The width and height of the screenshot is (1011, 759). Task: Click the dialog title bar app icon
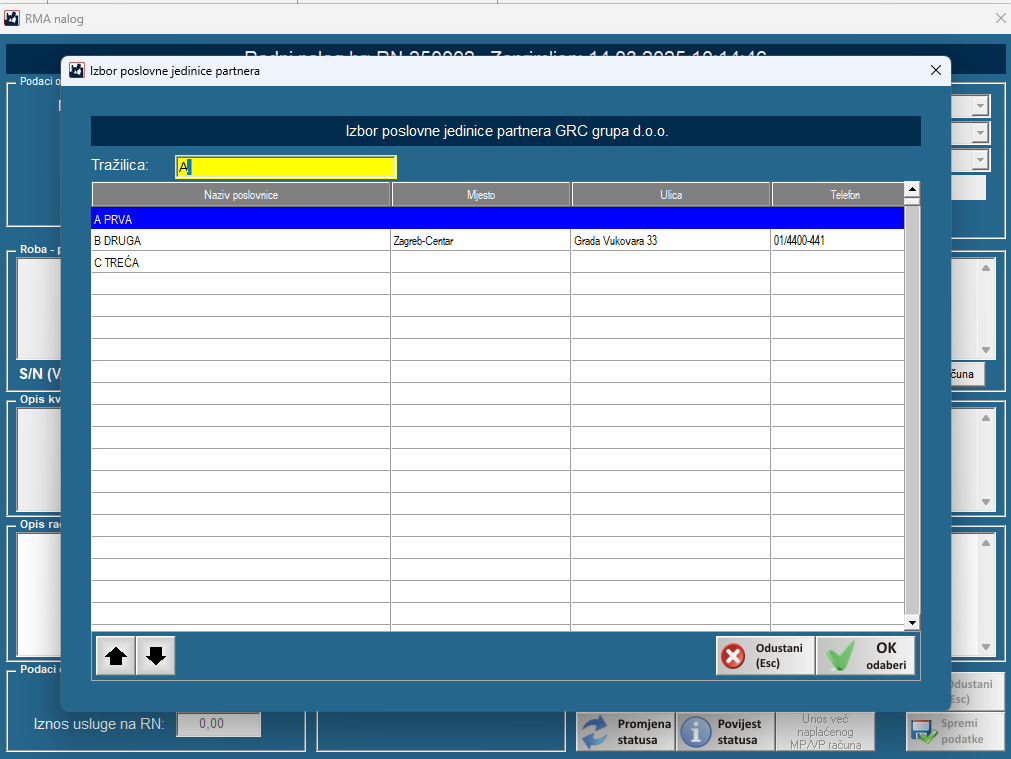coord(77,70)
